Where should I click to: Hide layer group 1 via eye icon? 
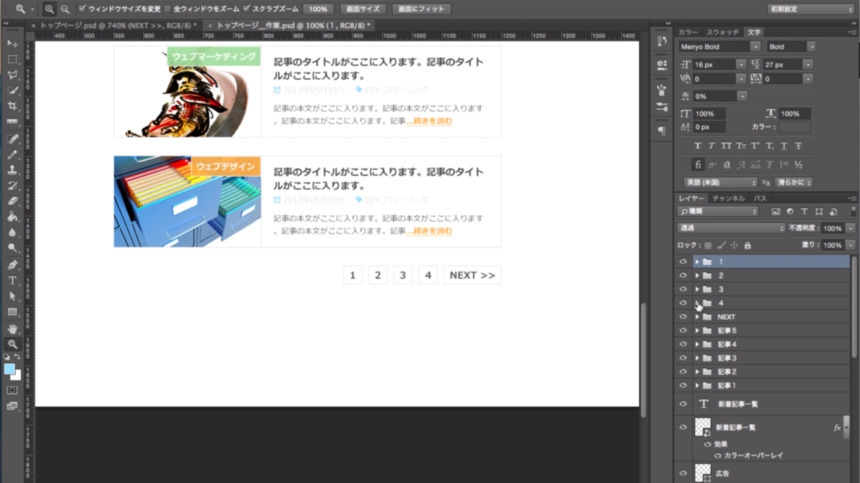click(683, 262)
